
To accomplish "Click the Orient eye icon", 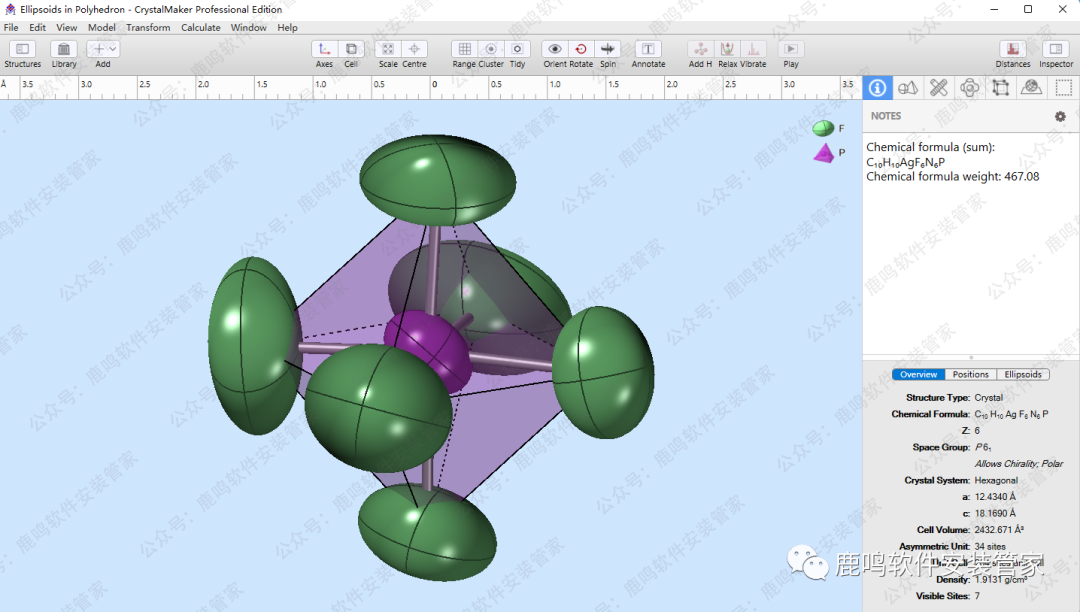I will pos(555,49).
